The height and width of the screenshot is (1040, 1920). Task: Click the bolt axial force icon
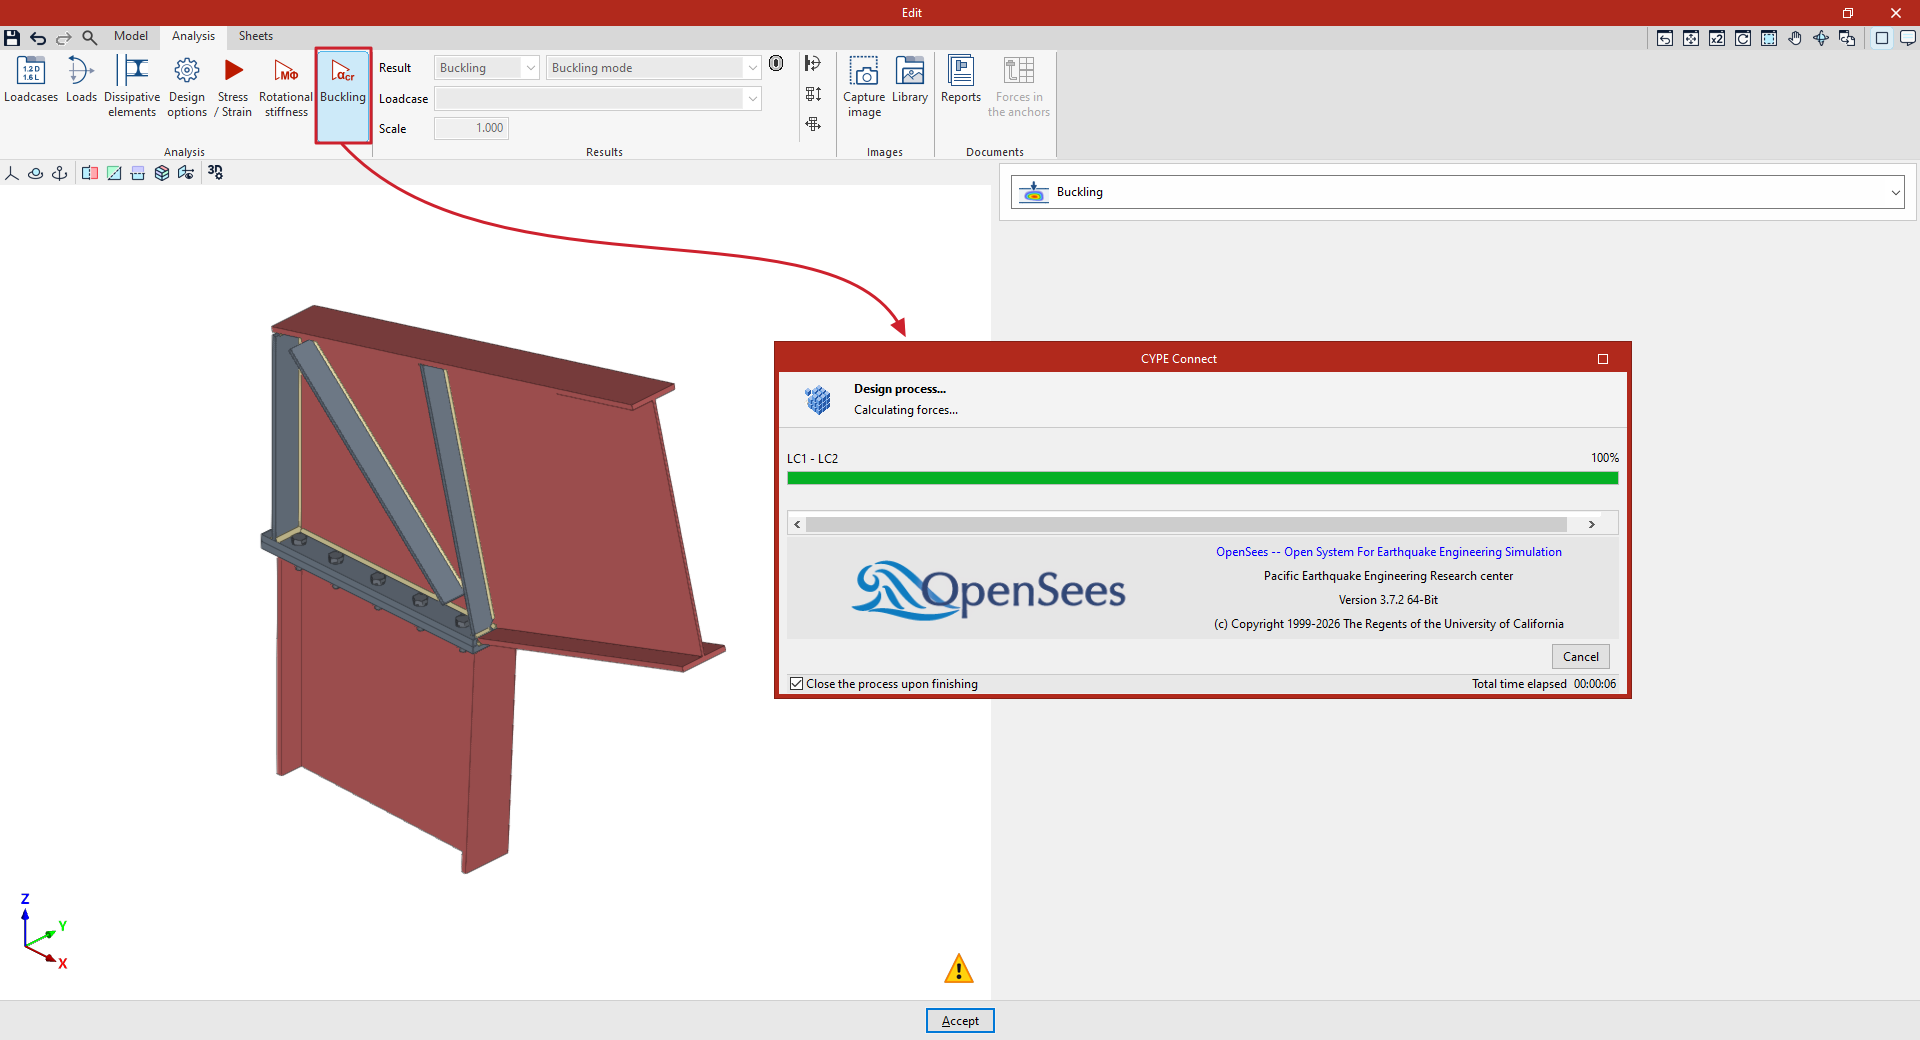coord(813,94)
